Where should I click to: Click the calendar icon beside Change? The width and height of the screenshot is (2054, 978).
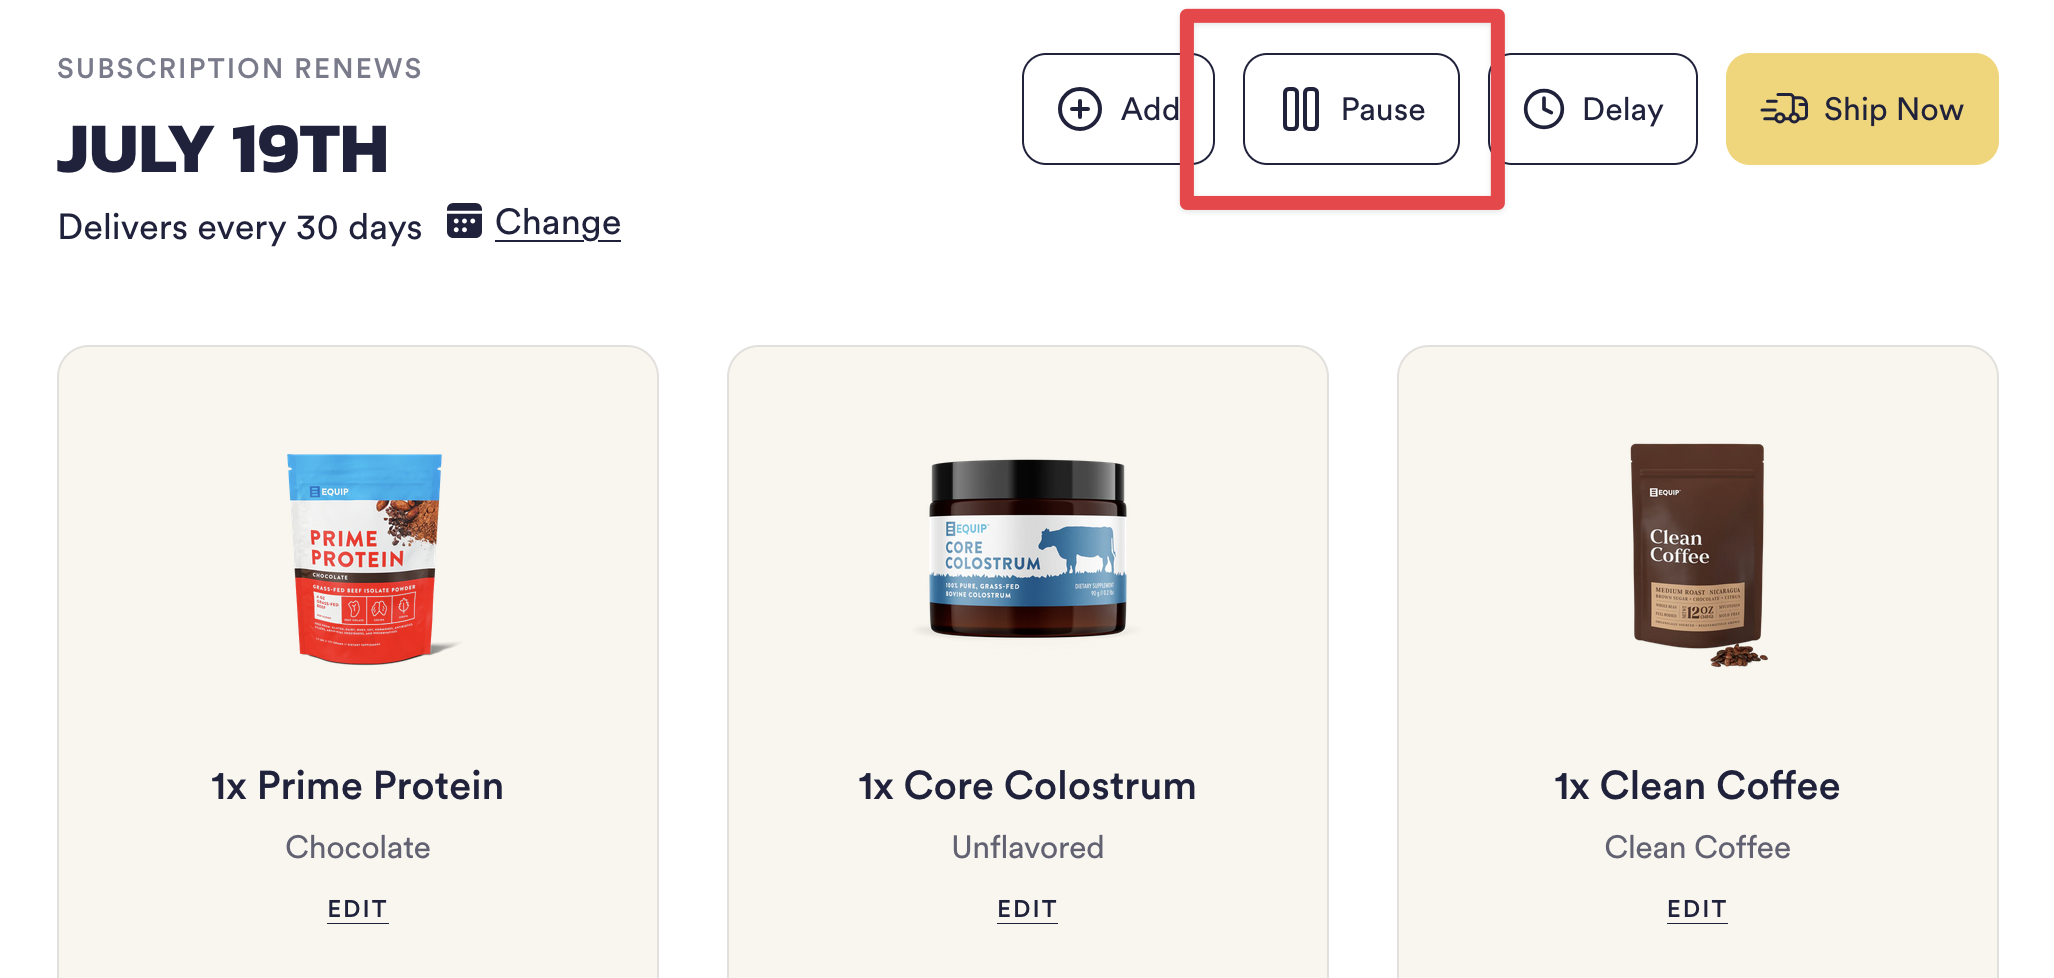pyautogui.click(x=464, y=221)
